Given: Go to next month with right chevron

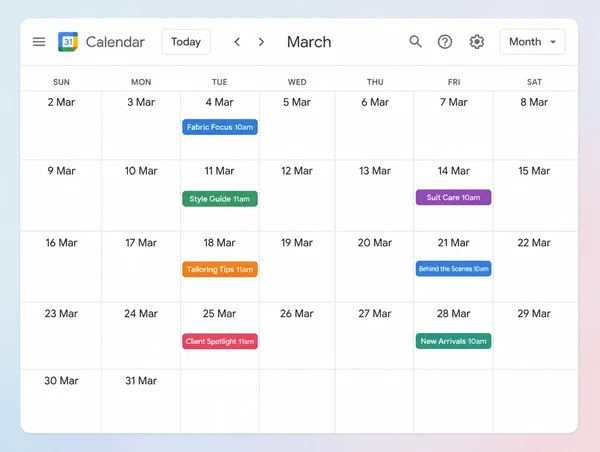Looking at the screenshot, I should (261, 42).
